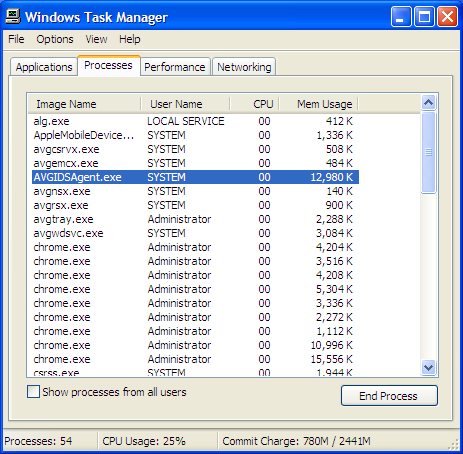Select the chrome.exe row using 3,336 K
This screenshot has width=463, height=454.
coord(195,303)
